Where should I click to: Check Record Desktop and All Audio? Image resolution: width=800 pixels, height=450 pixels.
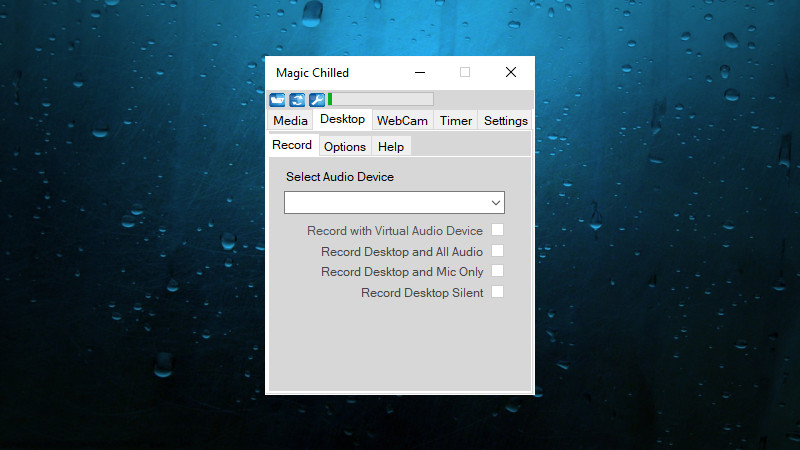pyautogui.click(x=497, y=251)
